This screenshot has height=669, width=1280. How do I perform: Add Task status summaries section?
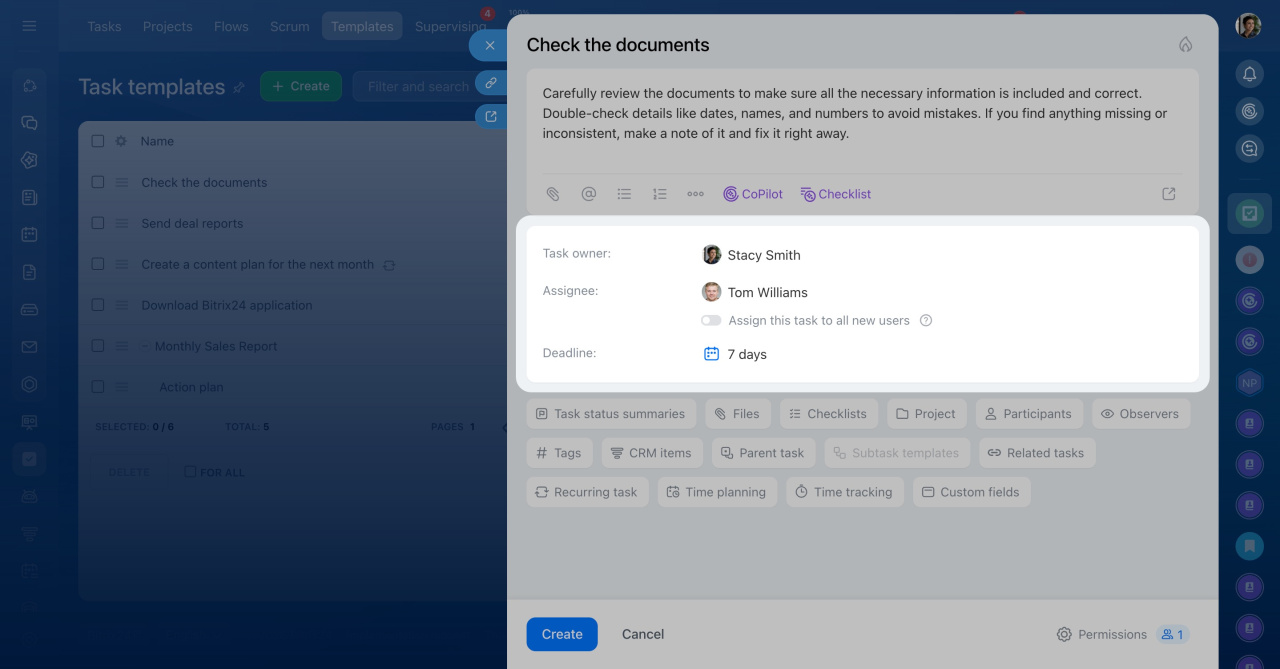click(612, 413)
